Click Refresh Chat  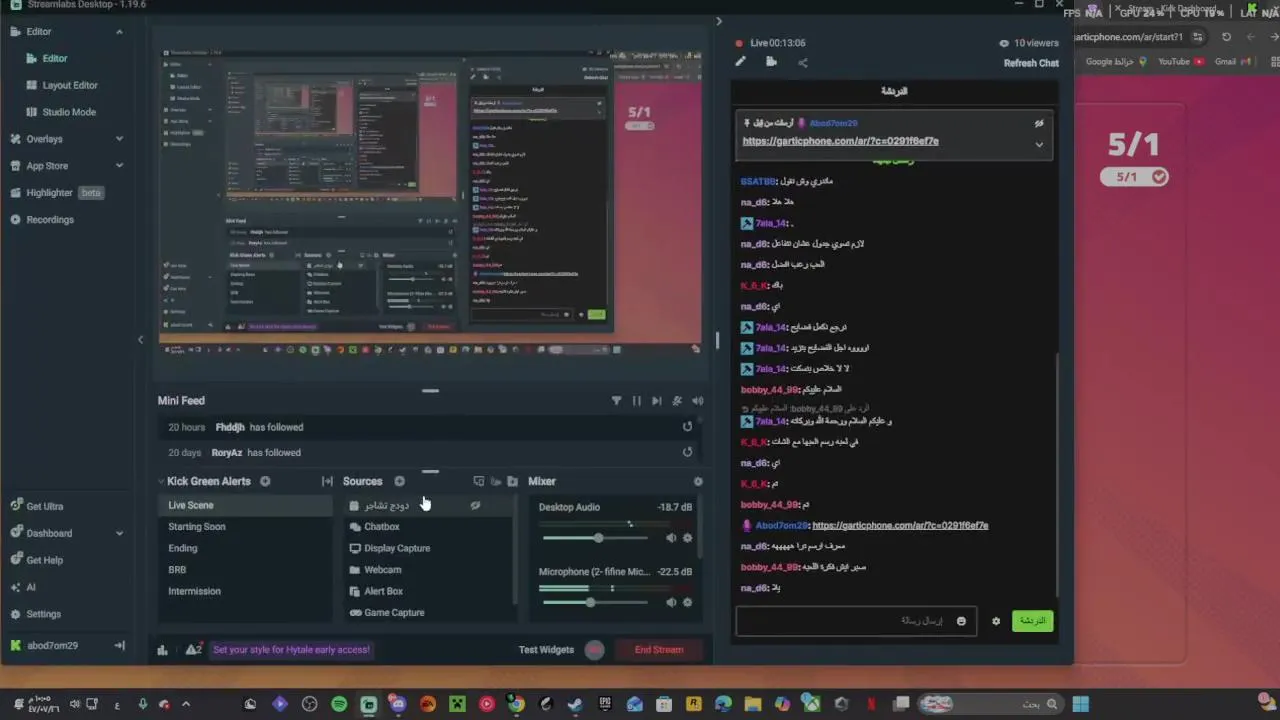[x=1031, y=63]
